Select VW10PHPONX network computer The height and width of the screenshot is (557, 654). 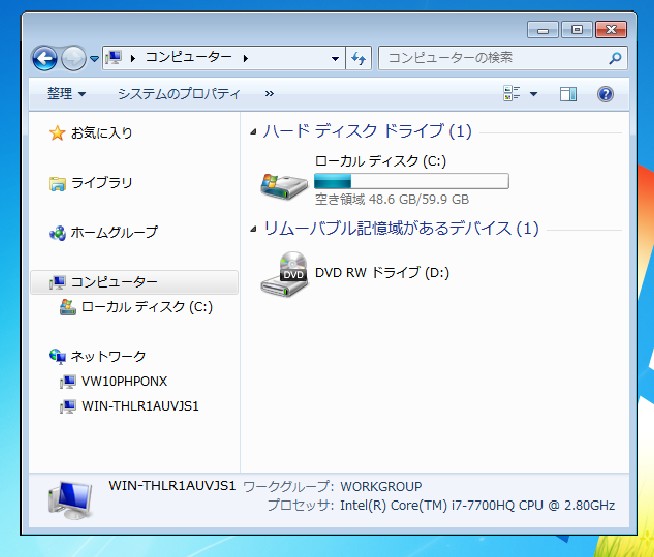[x=124, y=381]
